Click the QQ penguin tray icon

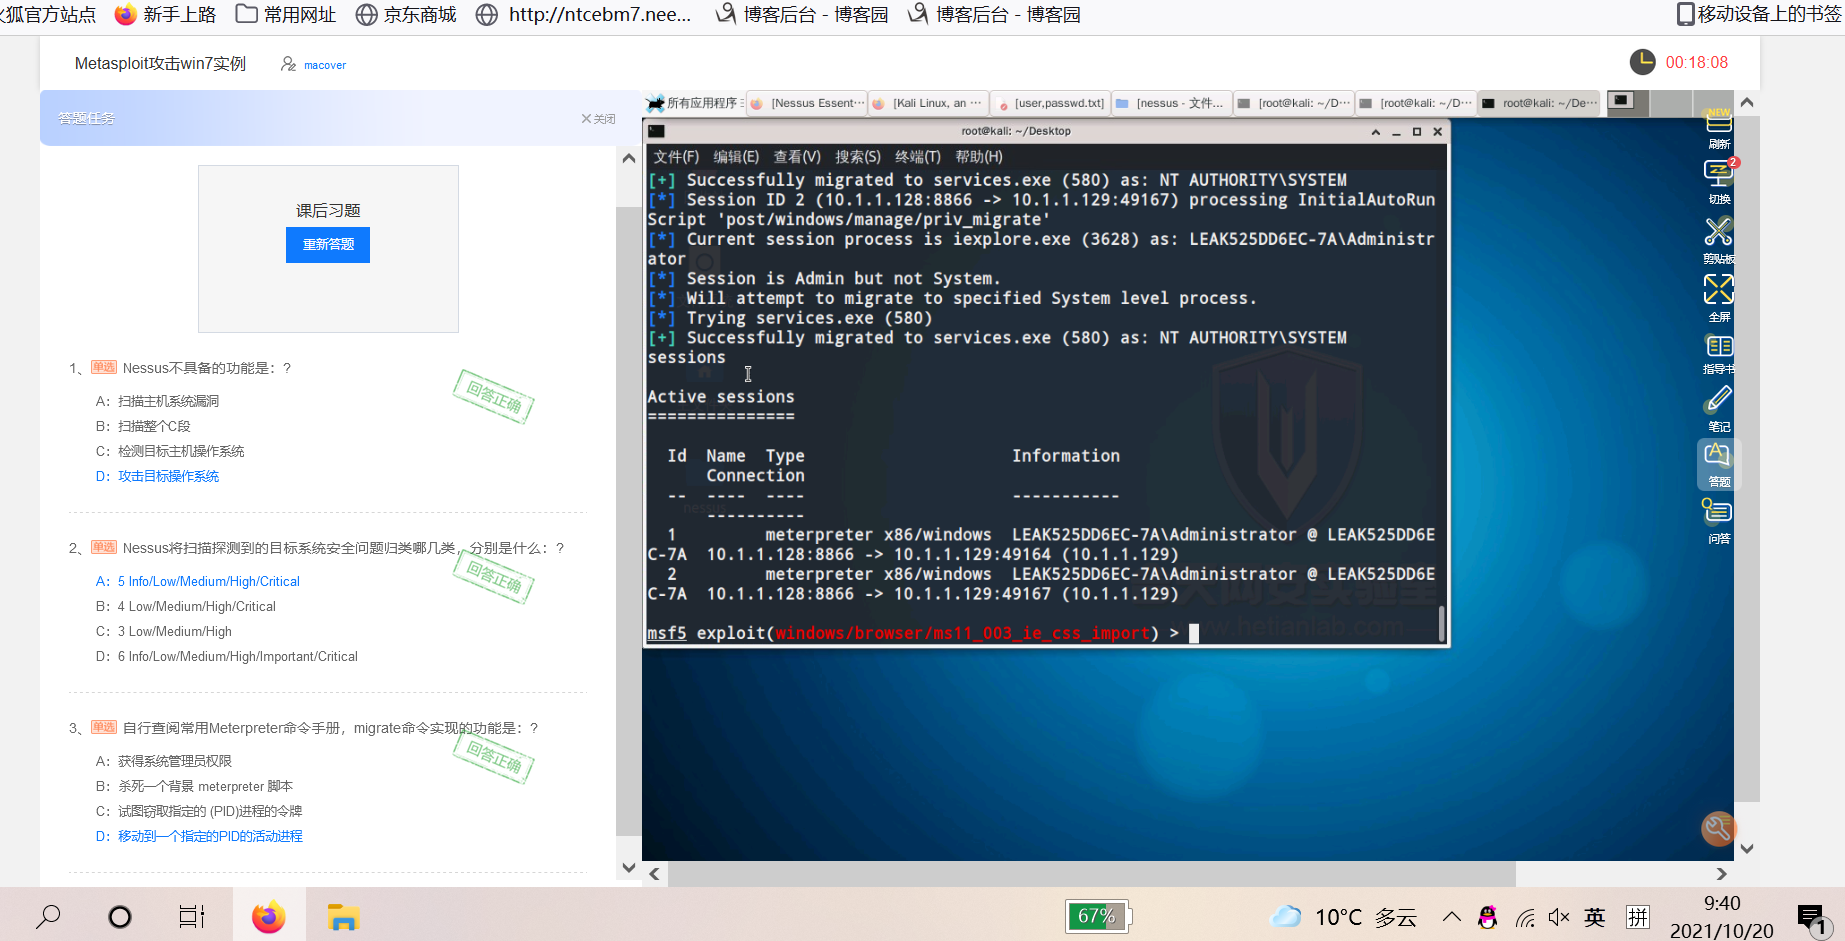click(1488, 917)
